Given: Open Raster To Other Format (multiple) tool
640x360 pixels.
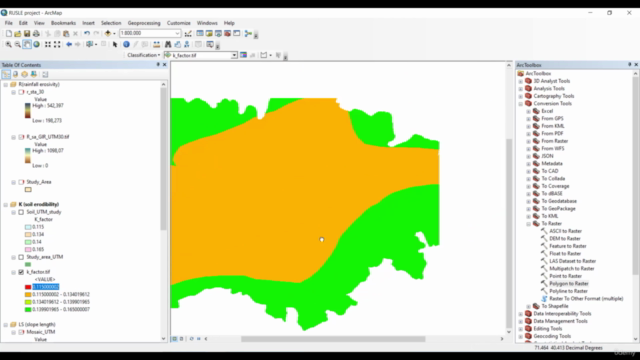Looking at the screenshot, I should [586, 299].
